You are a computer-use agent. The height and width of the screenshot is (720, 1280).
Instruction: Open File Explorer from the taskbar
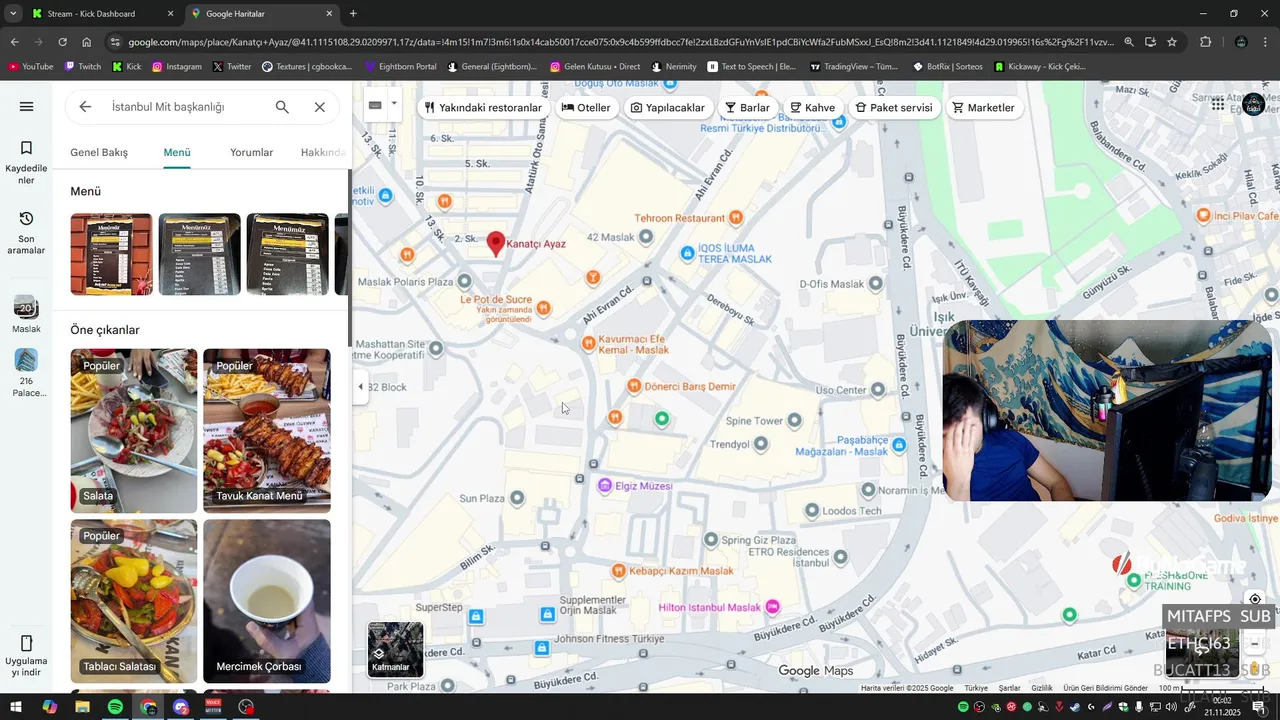[x=82, y=707]
